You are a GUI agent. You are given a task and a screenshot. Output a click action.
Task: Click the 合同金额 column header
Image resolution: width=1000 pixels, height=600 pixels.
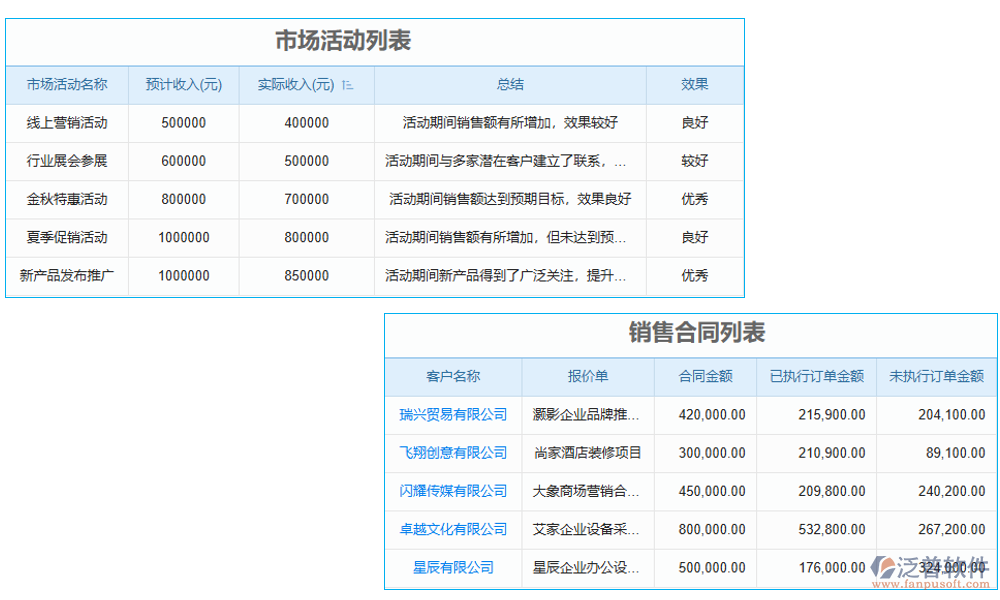pos(705,377)
